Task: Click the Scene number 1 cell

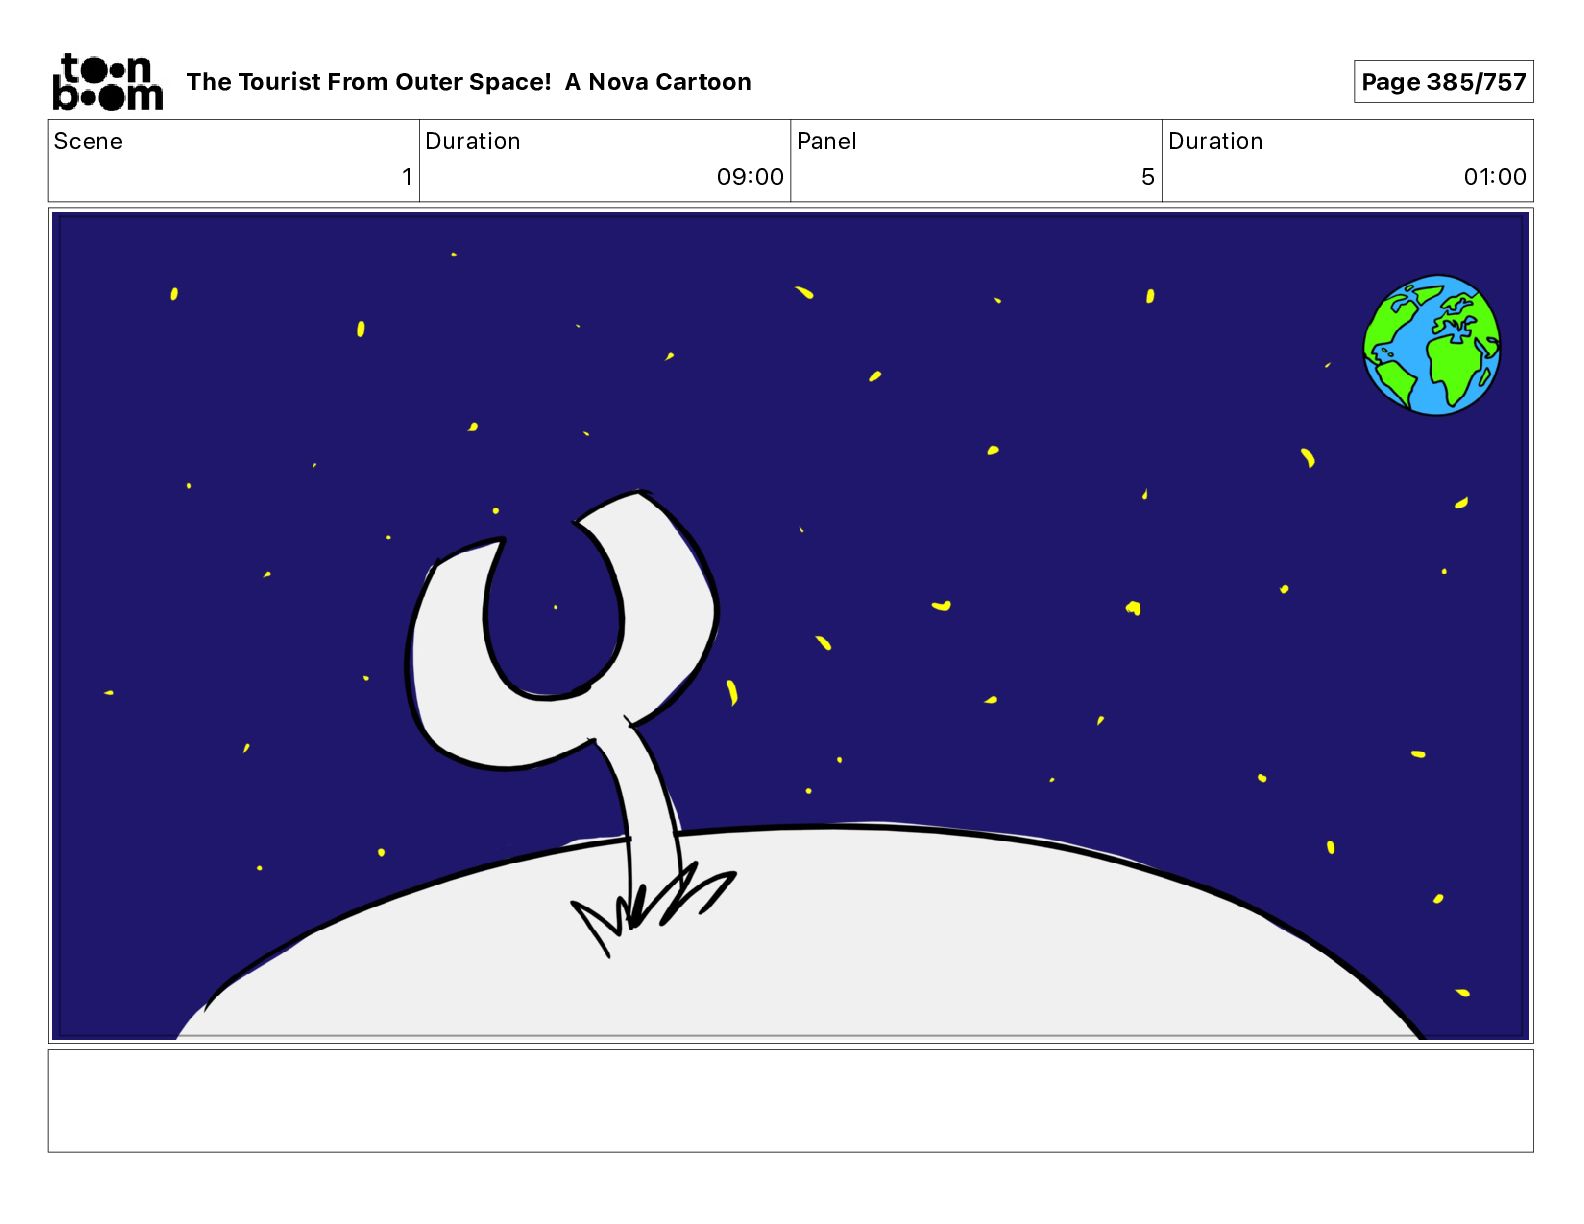Action: (234, 161)
